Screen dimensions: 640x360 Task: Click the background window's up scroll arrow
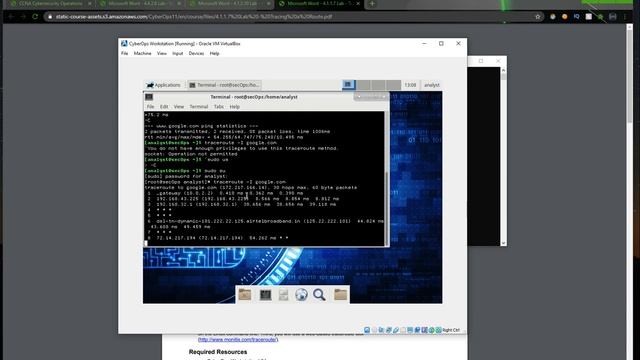point(503,70)
